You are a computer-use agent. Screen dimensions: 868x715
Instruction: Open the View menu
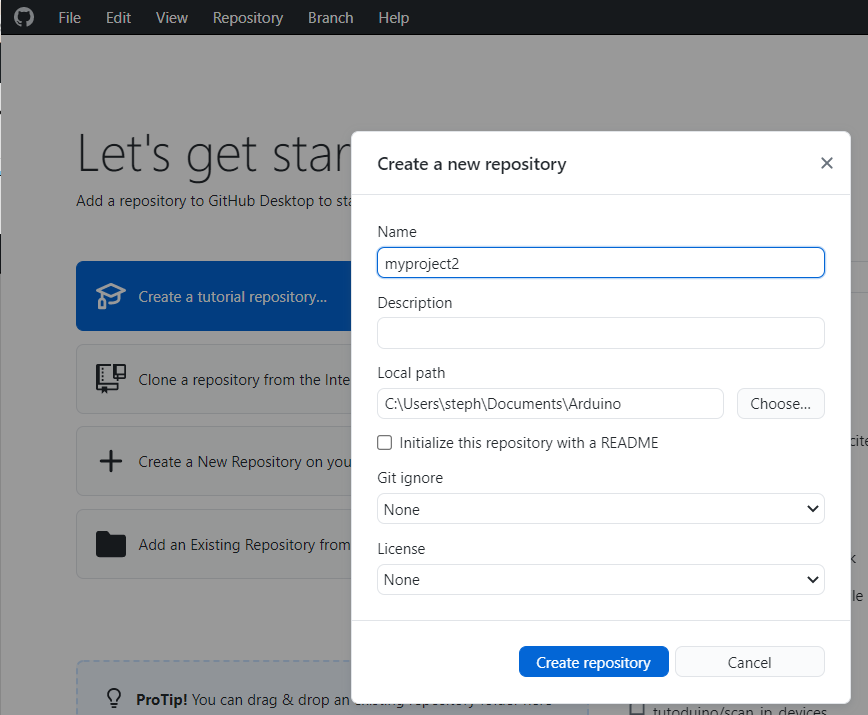[x=172, y=18]
